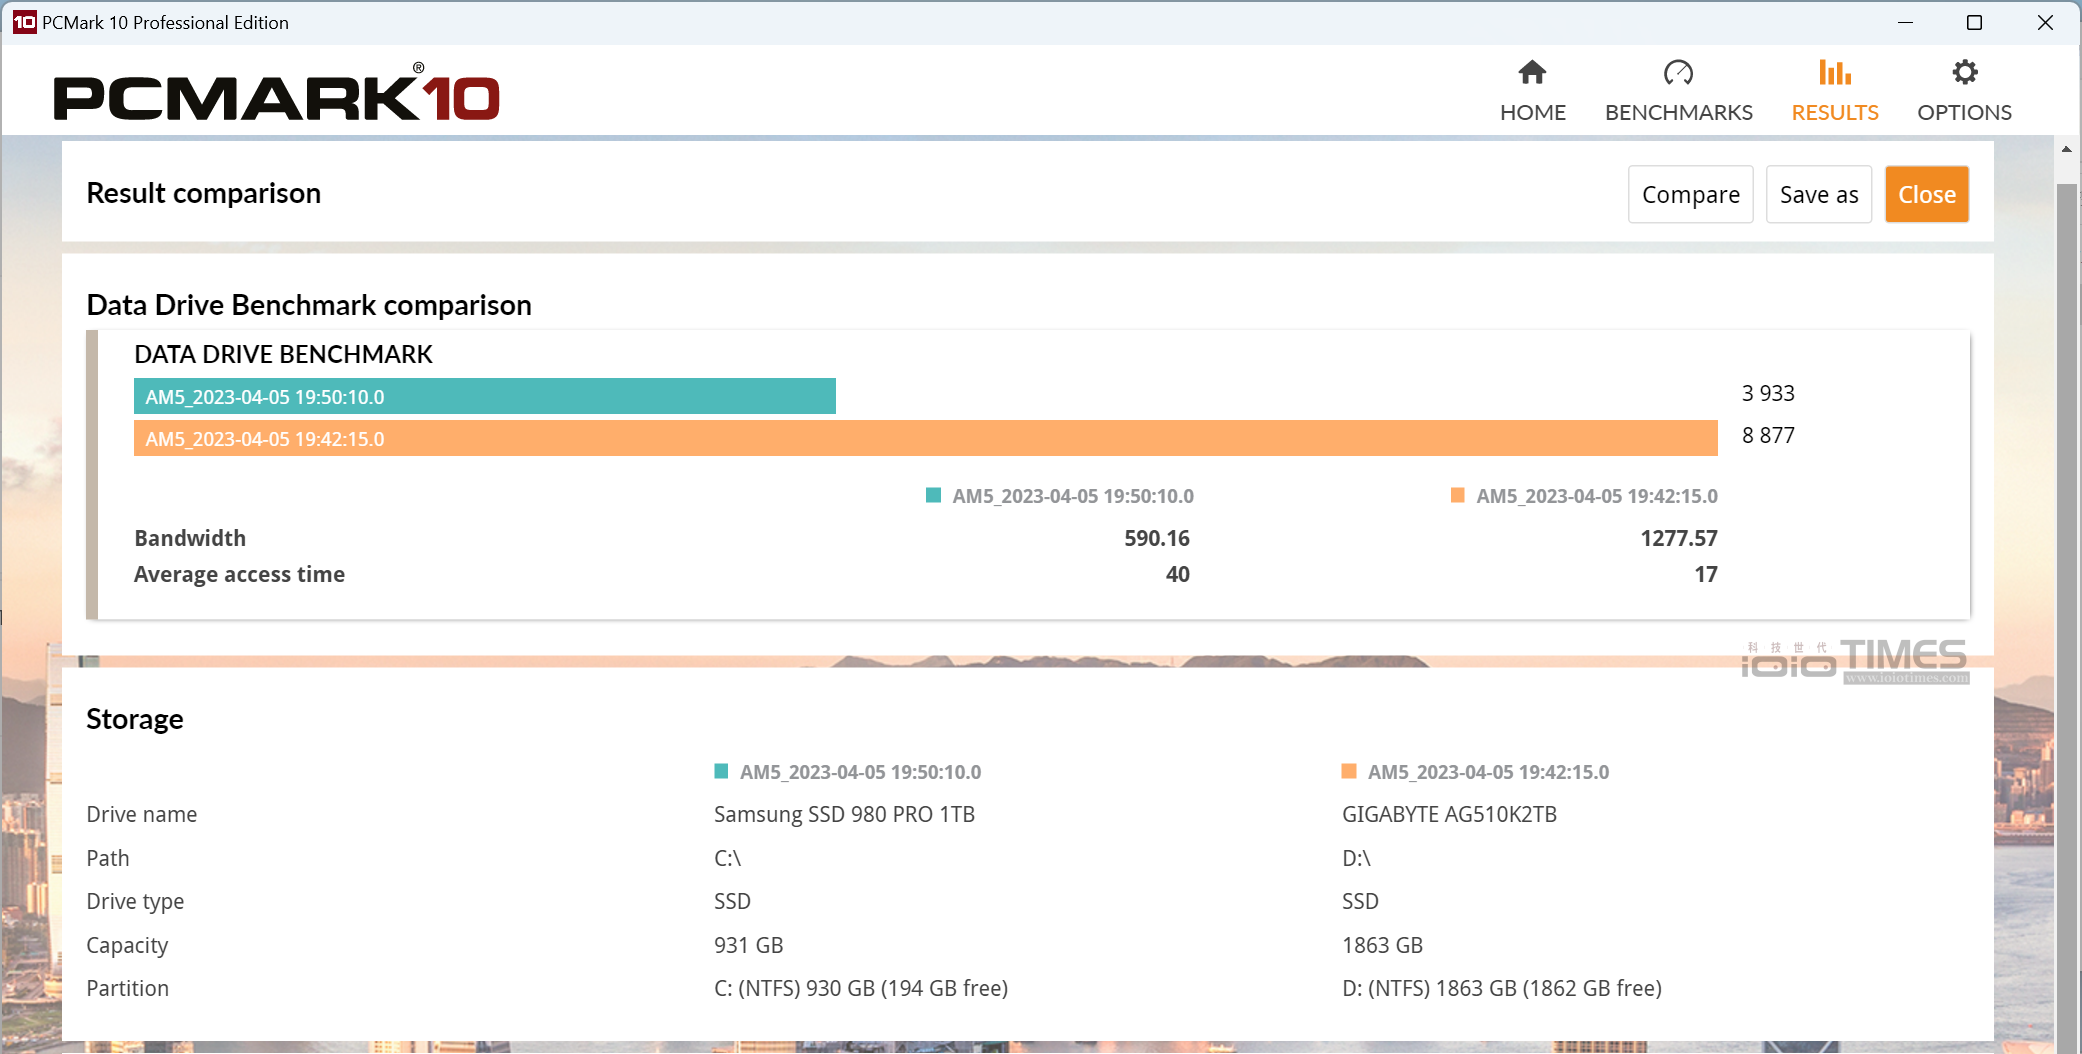Click the Compare button
The image size is (2082, 1054).
click(x=1690, y=194)
